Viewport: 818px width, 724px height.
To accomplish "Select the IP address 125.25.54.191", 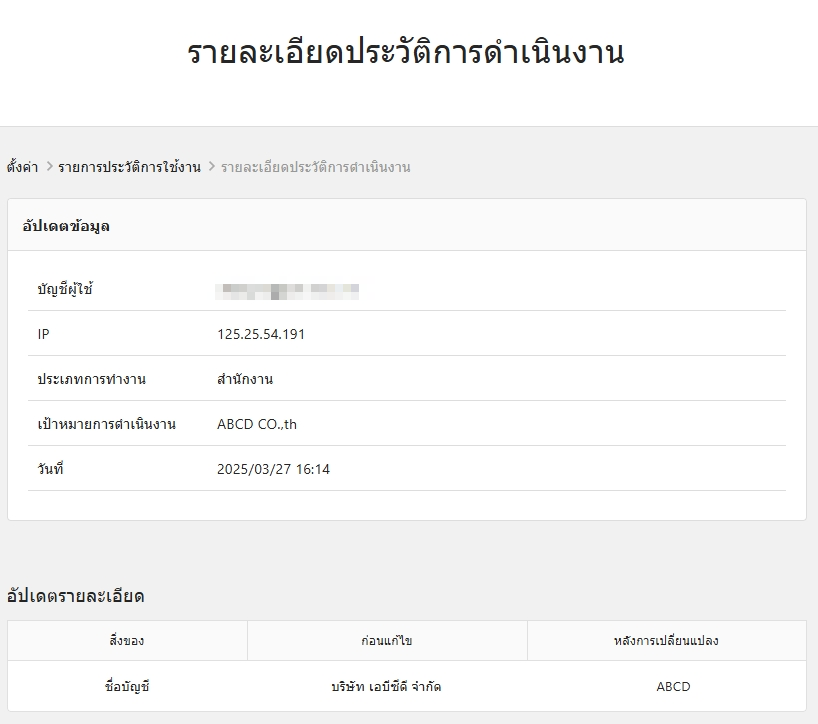I will (x=261, y=334).
